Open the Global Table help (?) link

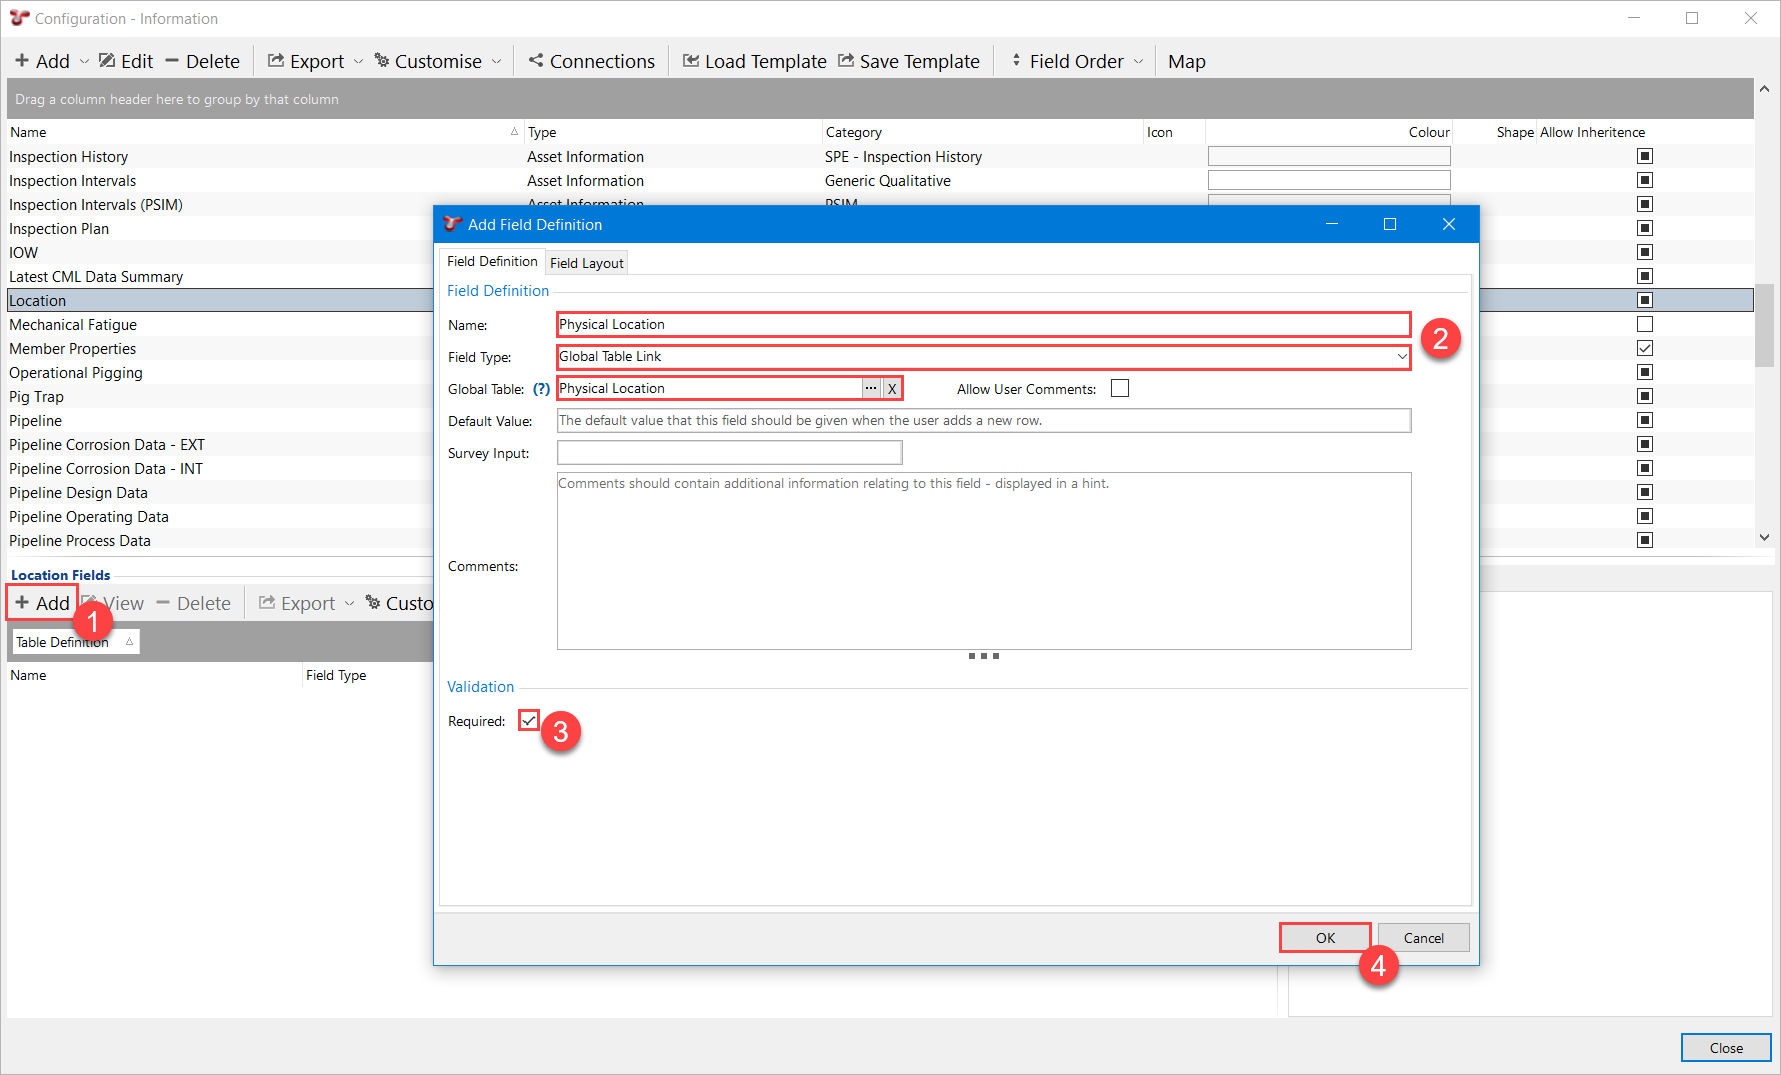tap(541, 389)
